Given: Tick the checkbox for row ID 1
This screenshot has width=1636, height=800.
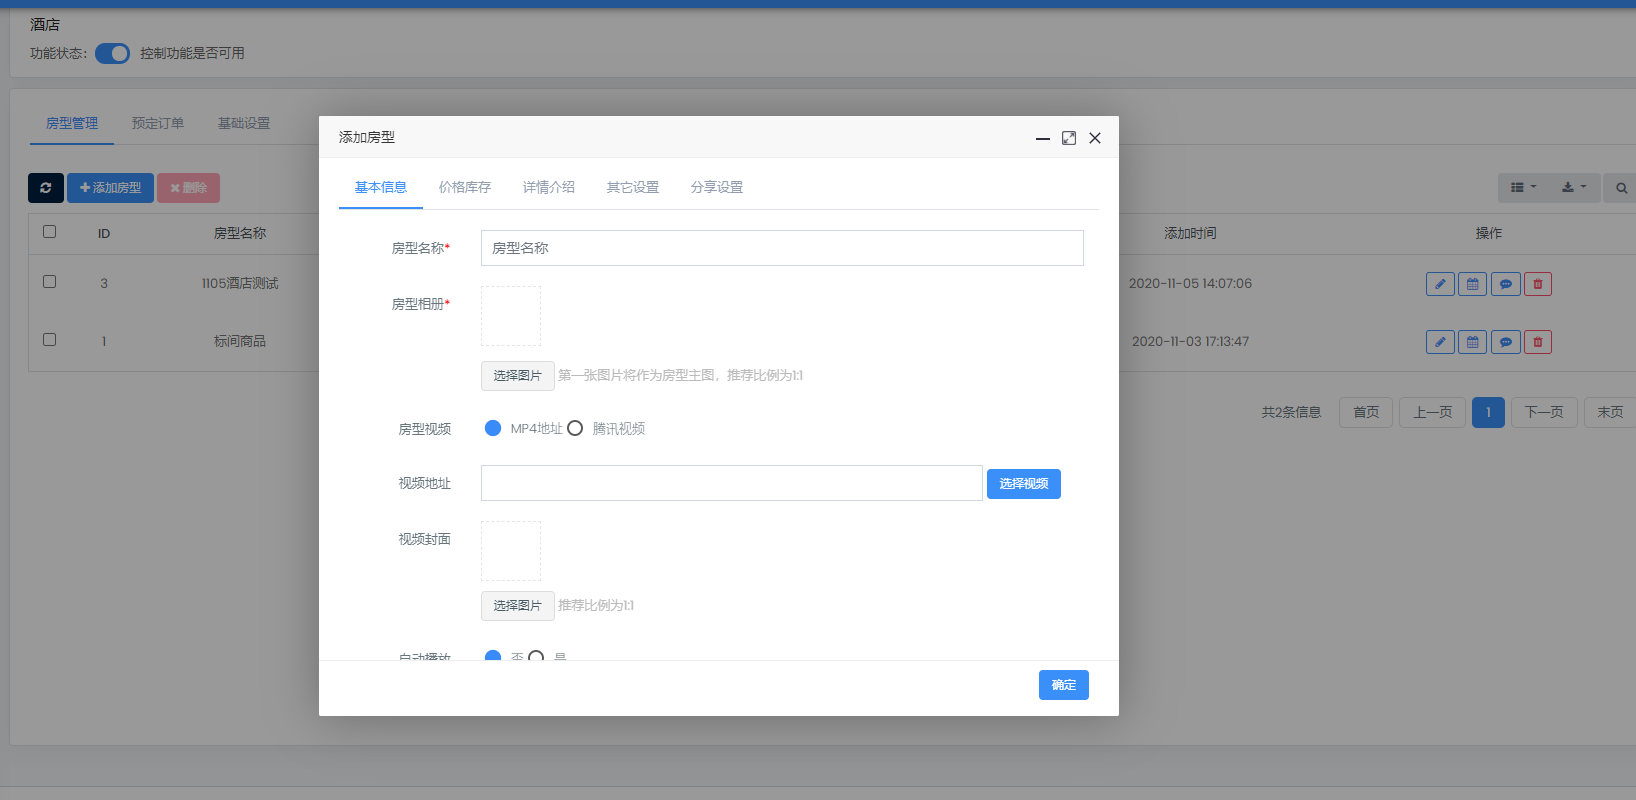Looking at the screenshot, I should 49,340.
